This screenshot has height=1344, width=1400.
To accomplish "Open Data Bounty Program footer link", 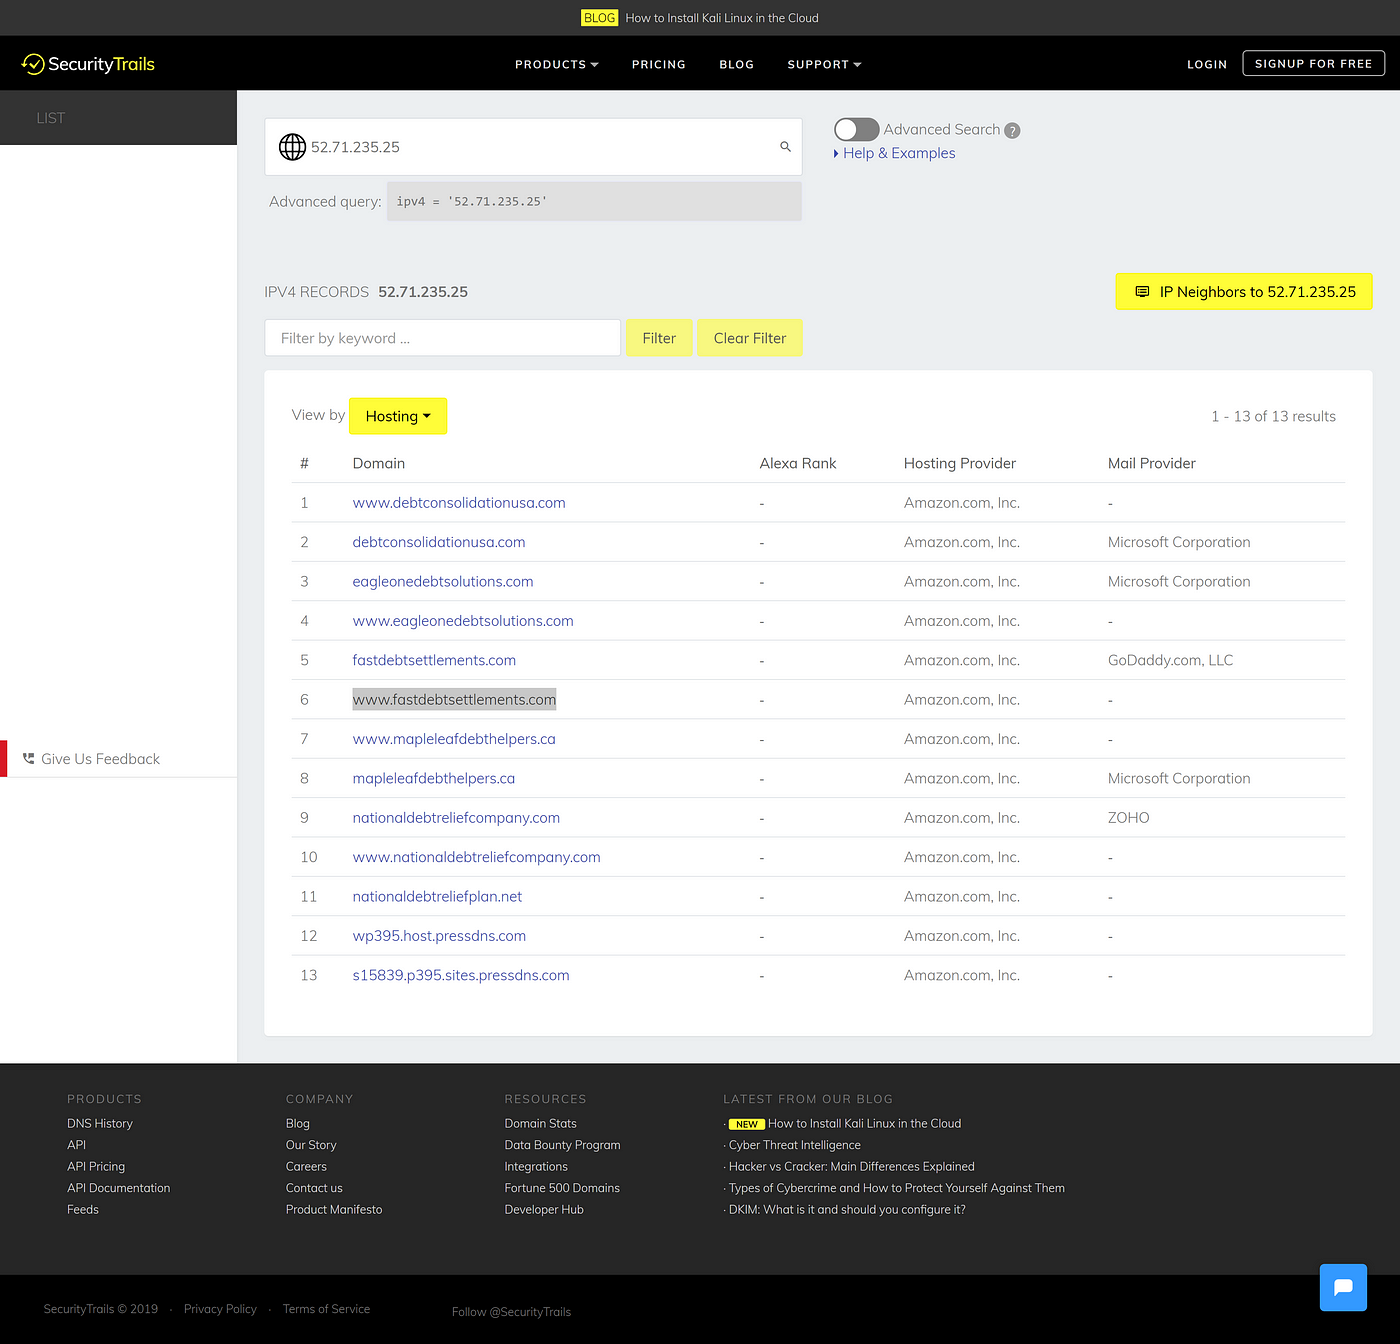I will [x=562, y=1145].
